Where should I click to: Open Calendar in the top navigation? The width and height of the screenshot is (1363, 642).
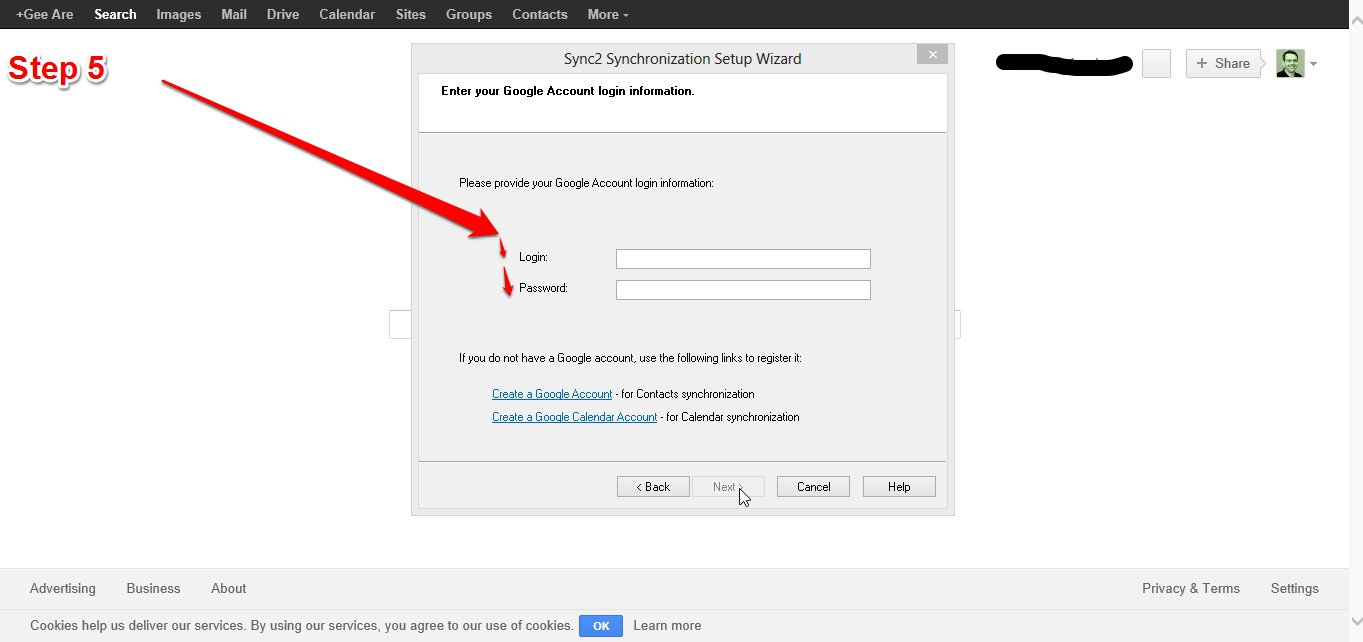pyautogui.click(x=347, y=14)
